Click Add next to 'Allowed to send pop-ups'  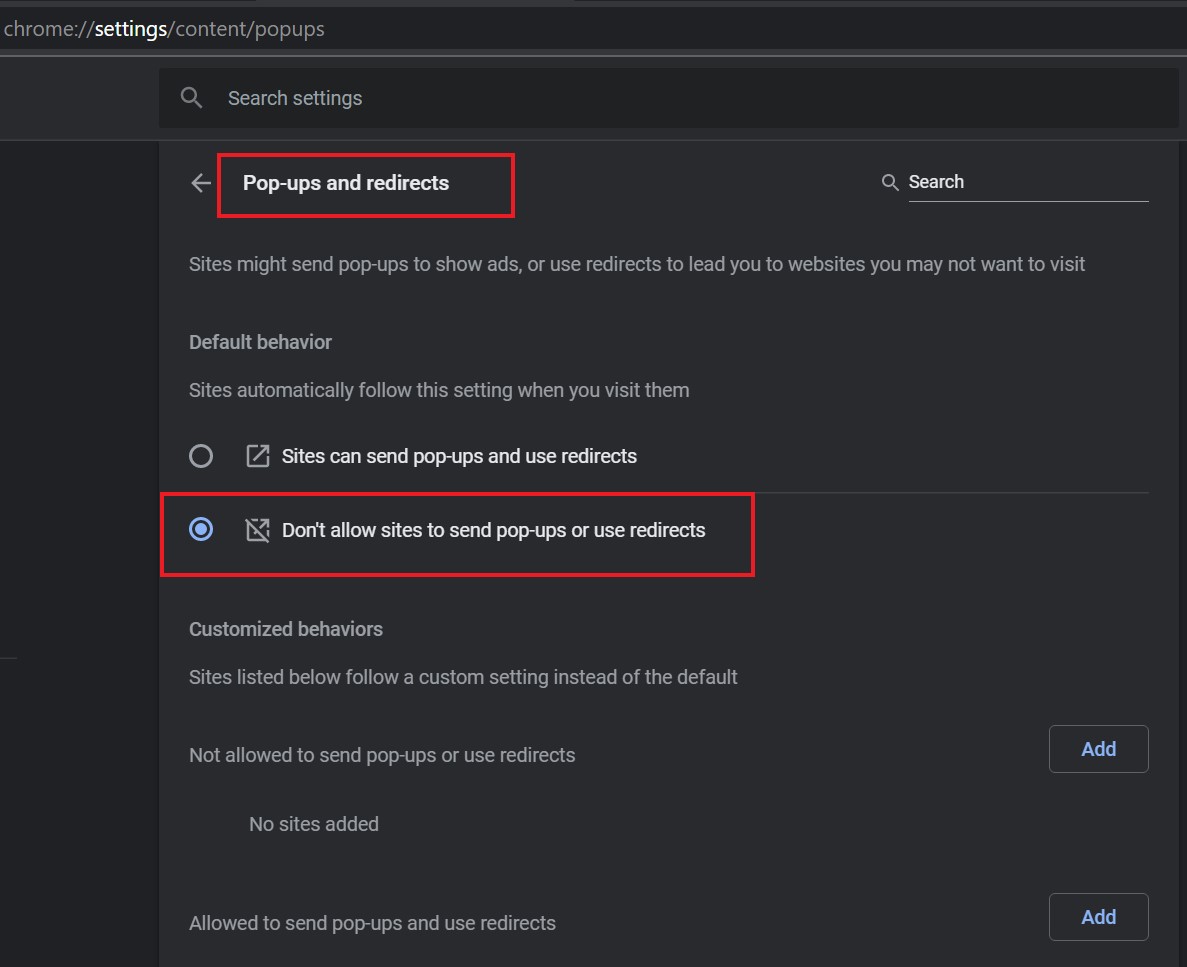point(1098,916)
